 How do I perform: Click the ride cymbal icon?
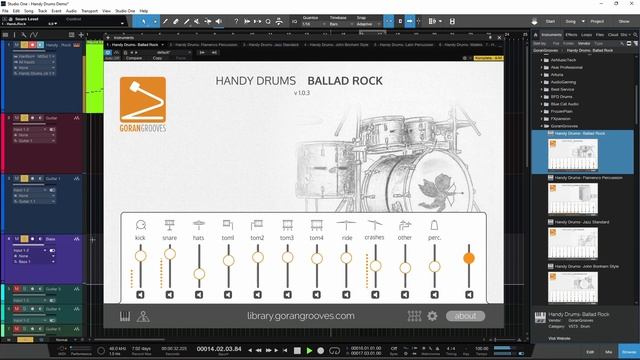pos(346,225)
